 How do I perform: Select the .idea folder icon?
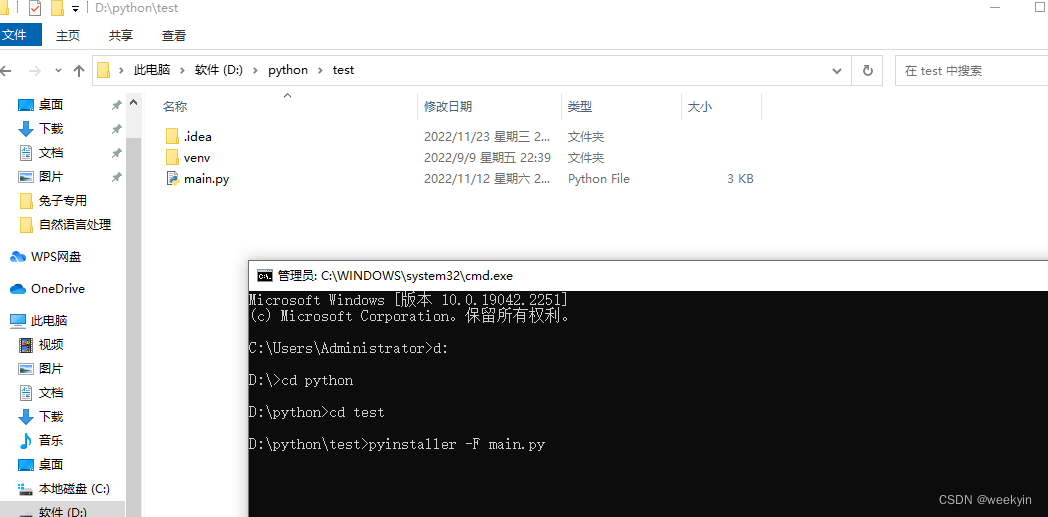pyautogui.click(x=172, y=136)
